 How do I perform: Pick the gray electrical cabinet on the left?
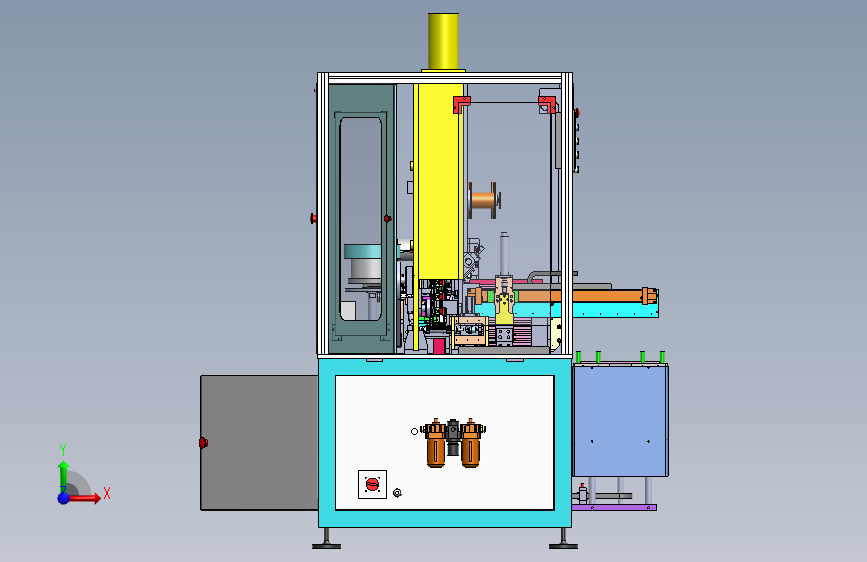259,443
